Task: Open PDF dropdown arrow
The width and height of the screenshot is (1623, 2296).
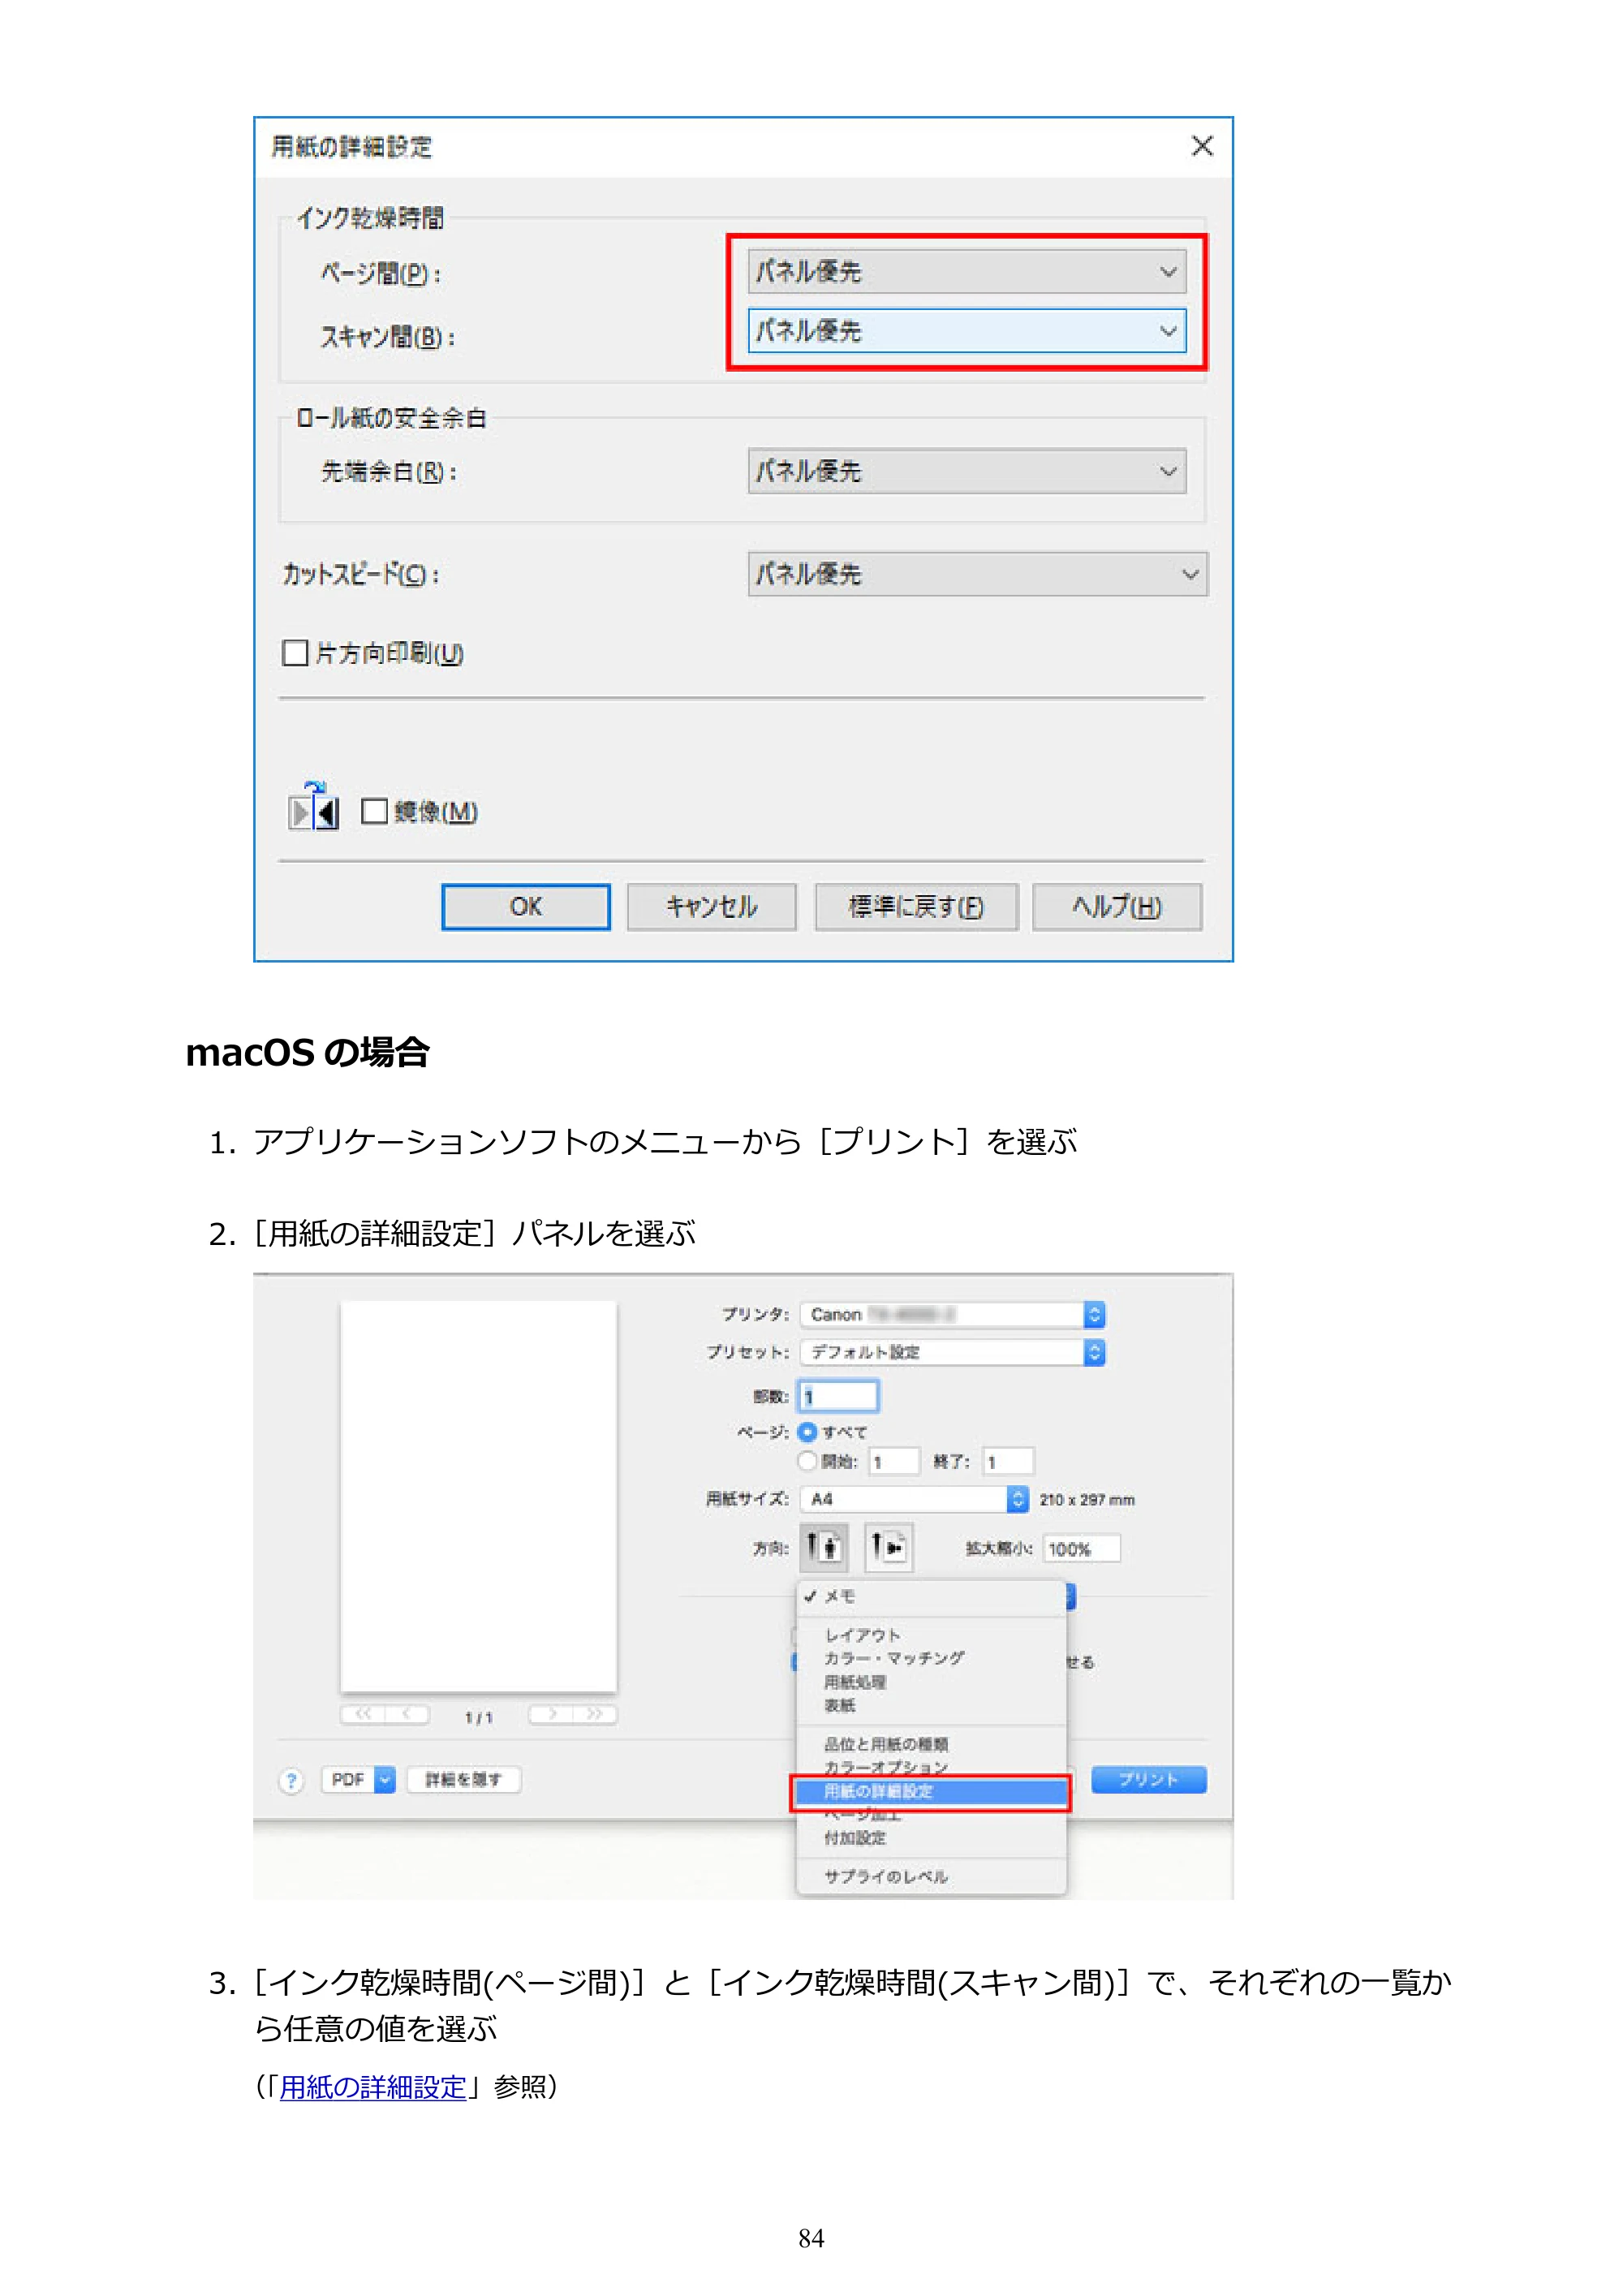Action: 385,1780
